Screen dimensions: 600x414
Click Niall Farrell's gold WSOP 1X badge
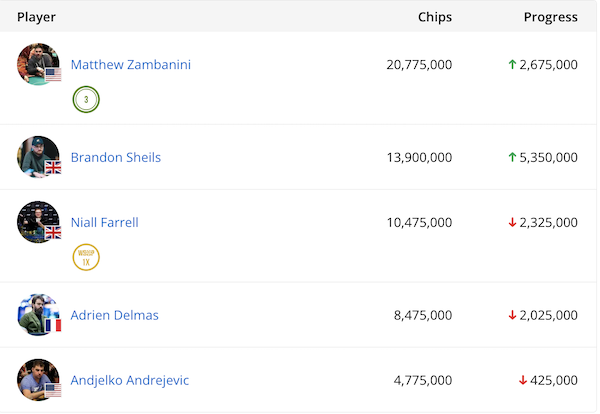tap(86, 257)
